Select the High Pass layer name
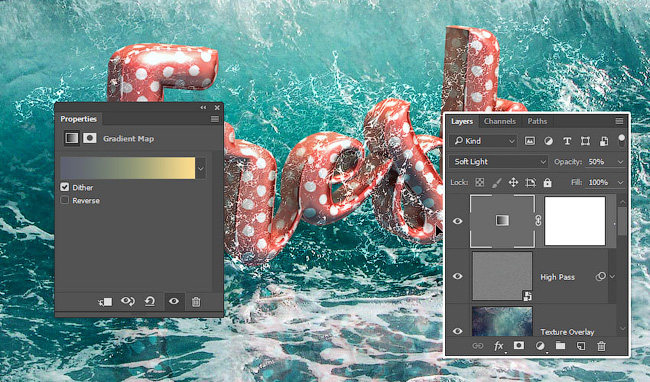Viewport: 650px width, 382px height. pyautogui.click(x=558, y=277)
